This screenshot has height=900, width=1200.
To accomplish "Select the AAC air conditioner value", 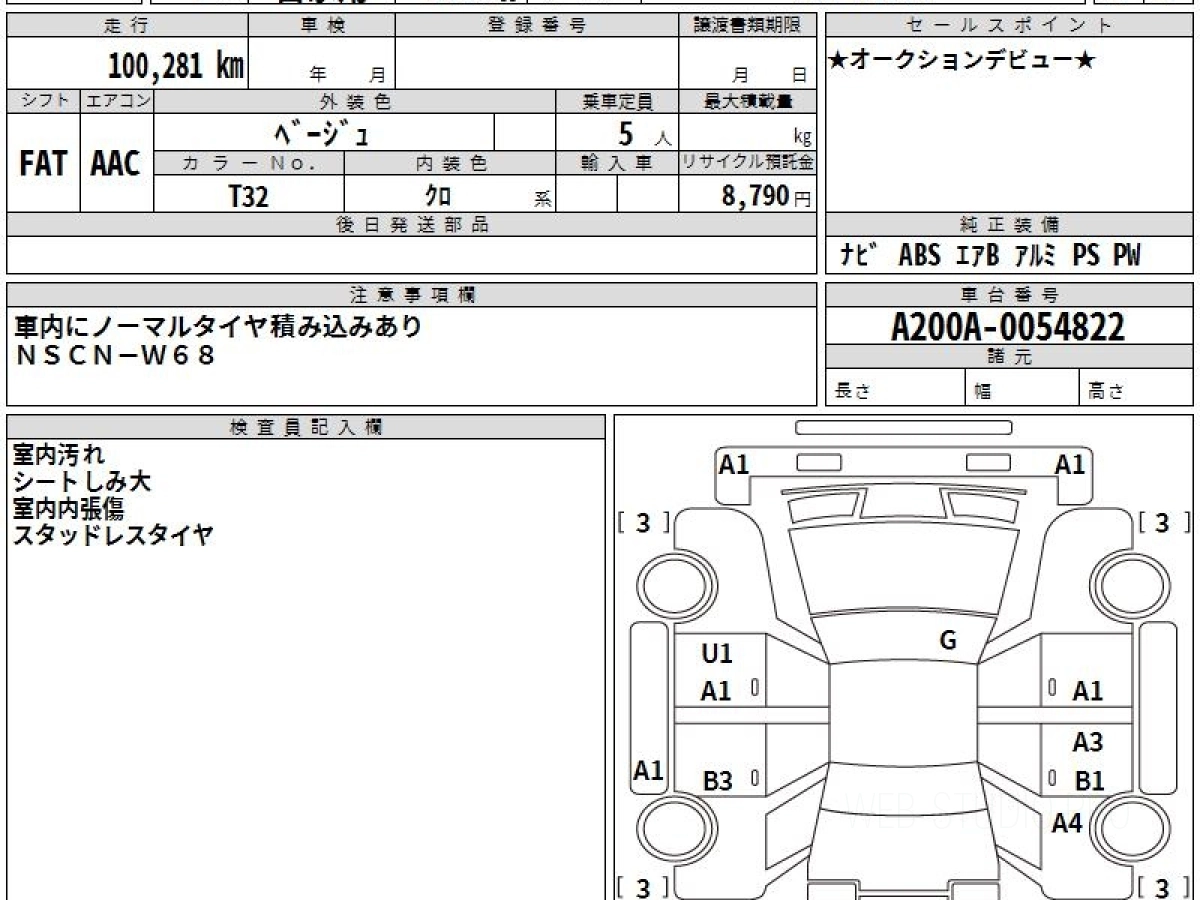I will (116, 164).
